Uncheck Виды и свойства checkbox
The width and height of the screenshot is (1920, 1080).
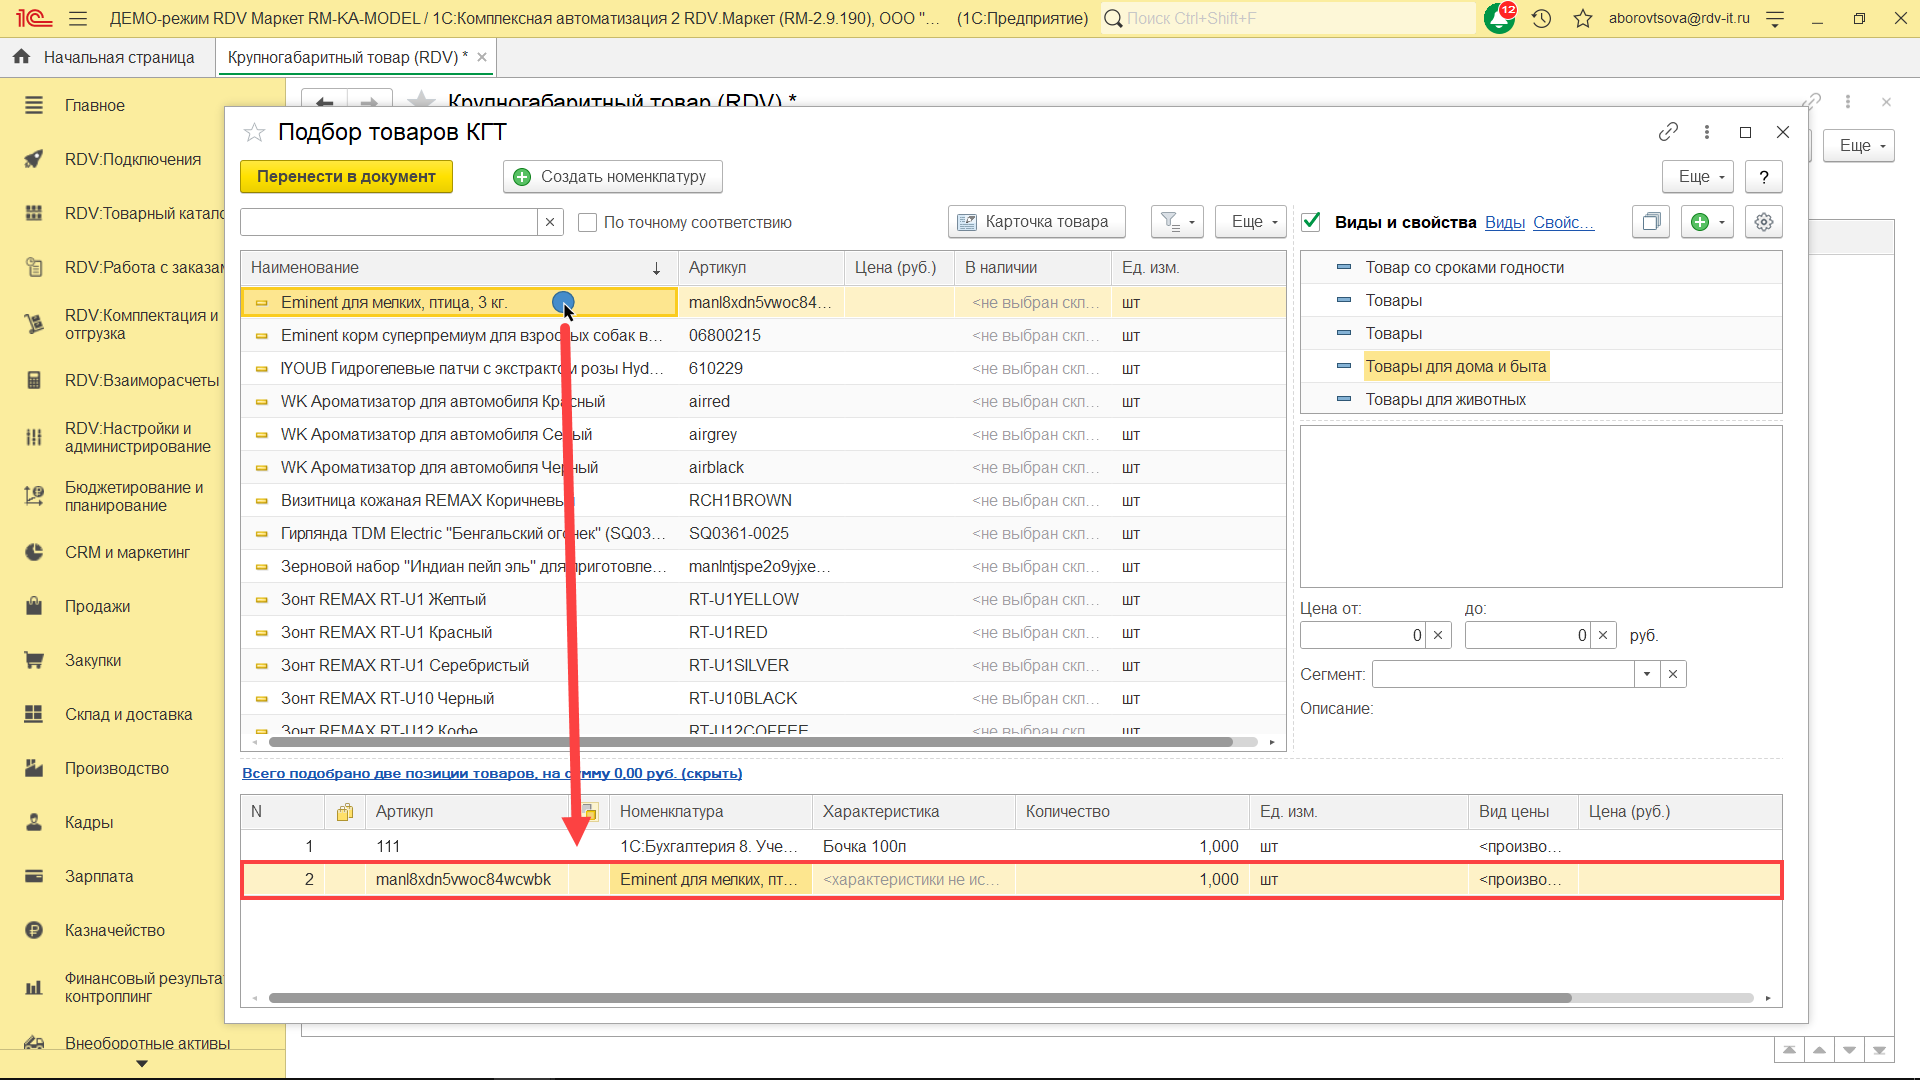pos(1311,222)
